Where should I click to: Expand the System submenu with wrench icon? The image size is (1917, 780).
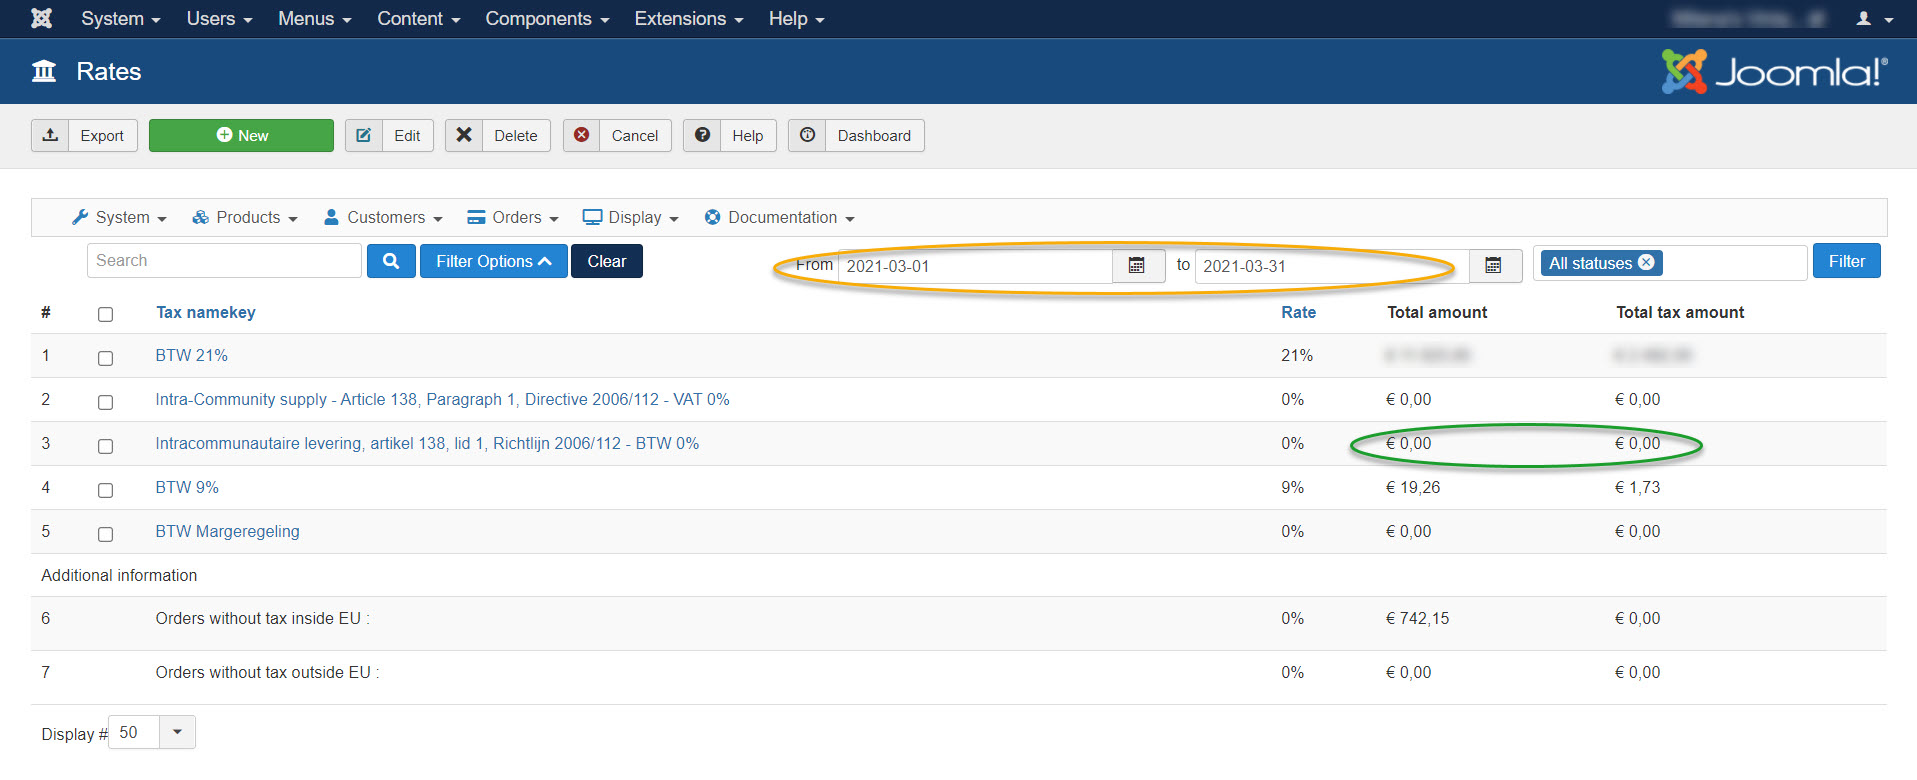pyautogui.click(x=119, y=217)
